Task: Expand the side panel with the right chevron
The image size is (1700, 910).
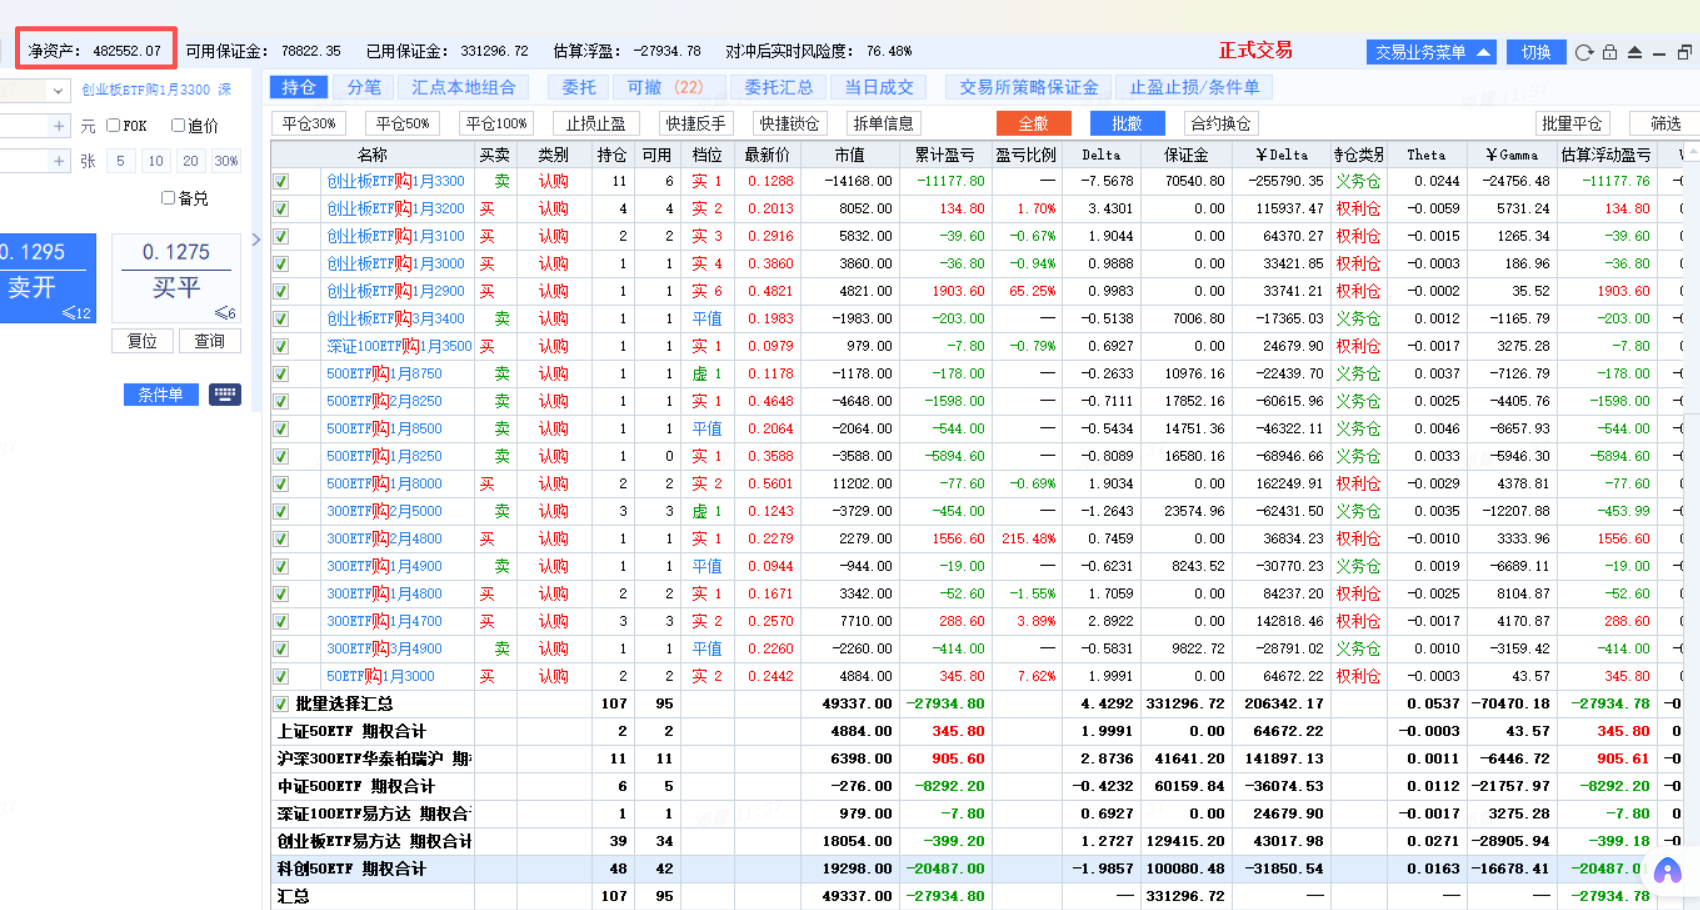Action: (x=256, y=239)
